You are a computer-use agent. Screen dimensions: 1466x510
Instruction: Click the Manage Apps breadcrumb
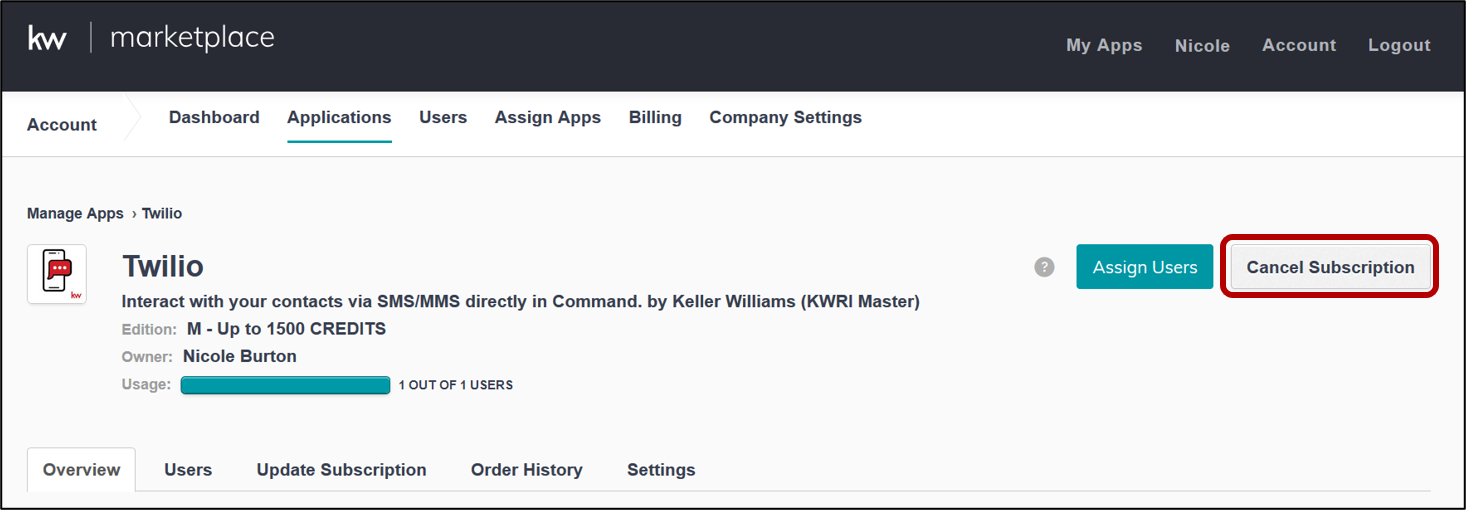[x=75, y=213]
